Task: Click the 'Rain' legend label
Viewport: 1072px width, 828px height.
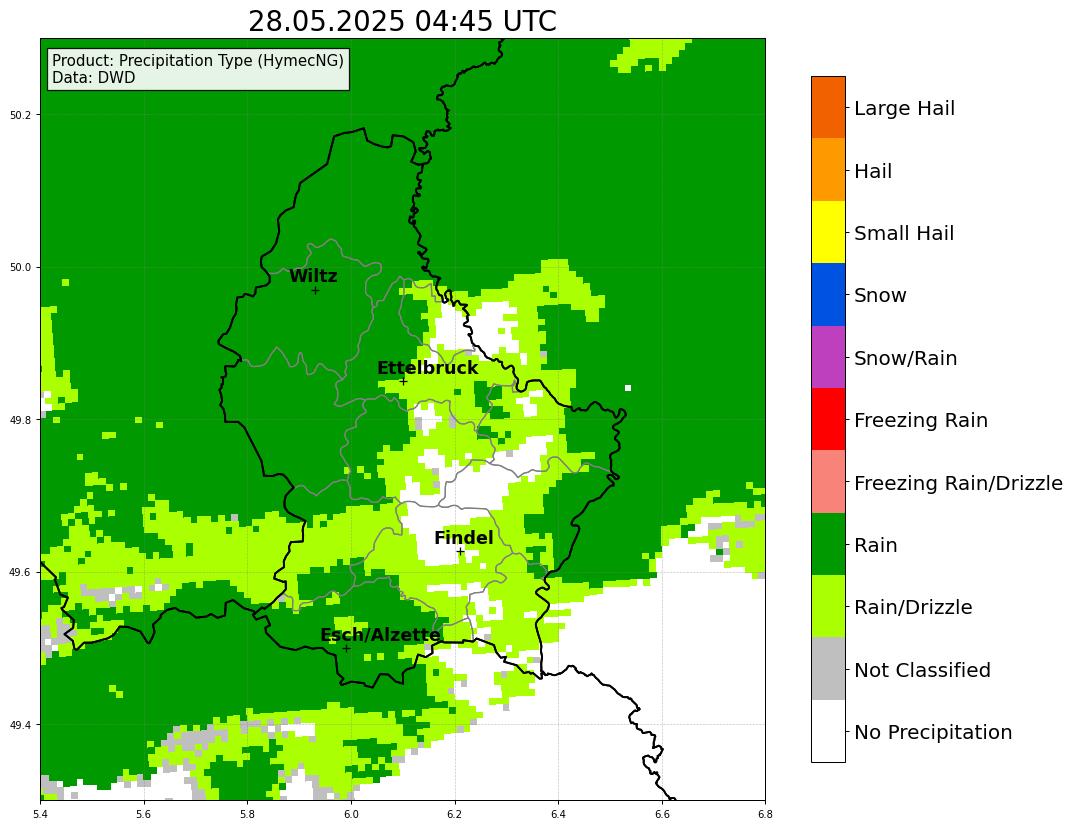Action: (x=875, y=546)
